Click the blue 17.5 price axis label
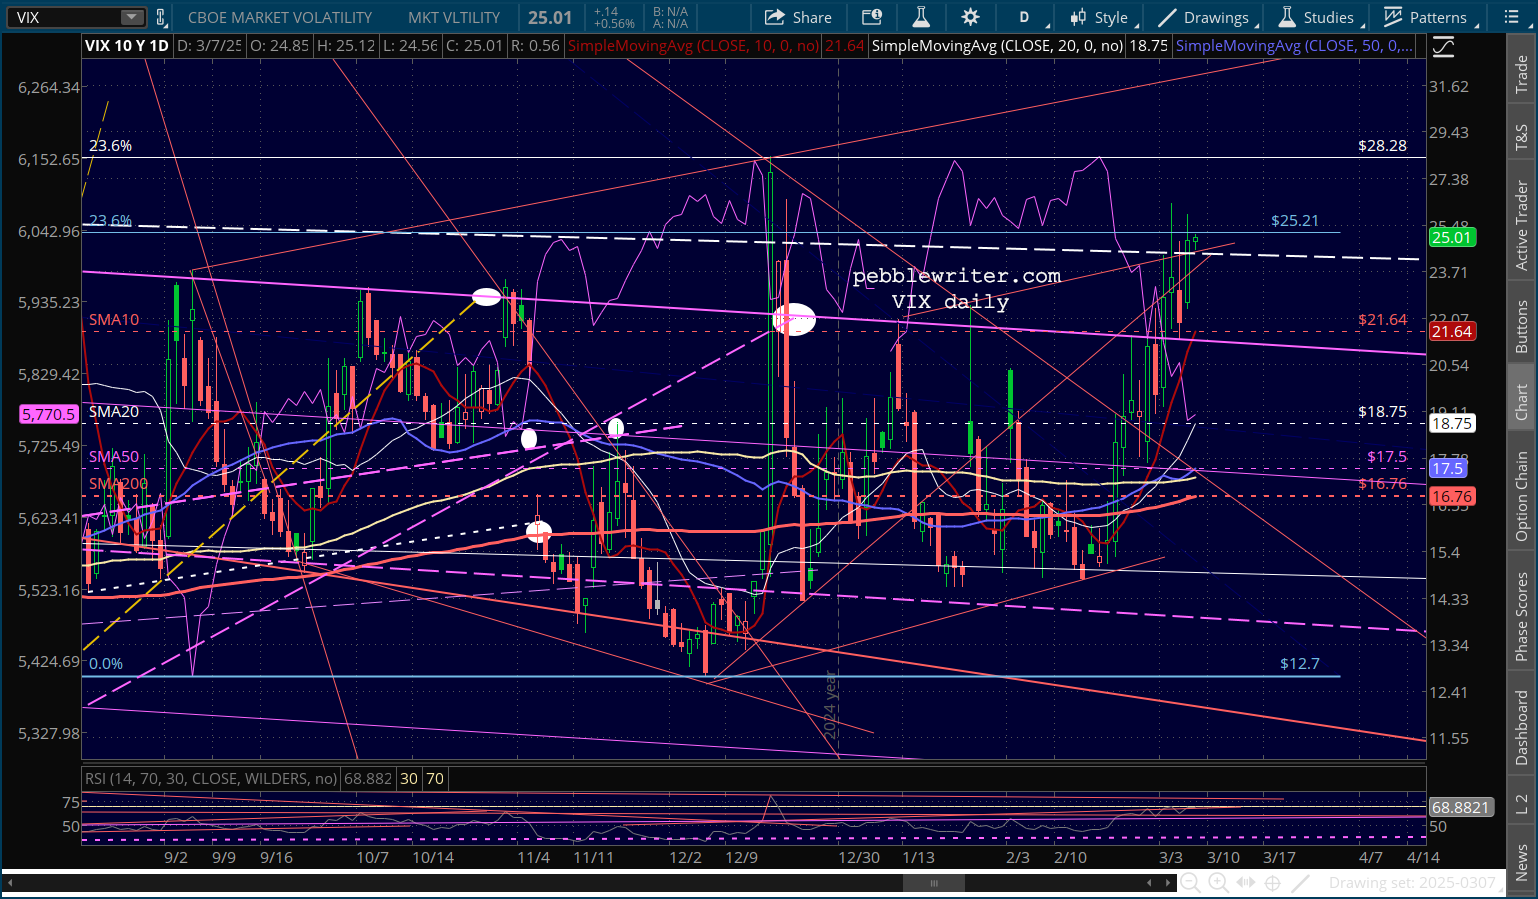 click(1447, 468)
